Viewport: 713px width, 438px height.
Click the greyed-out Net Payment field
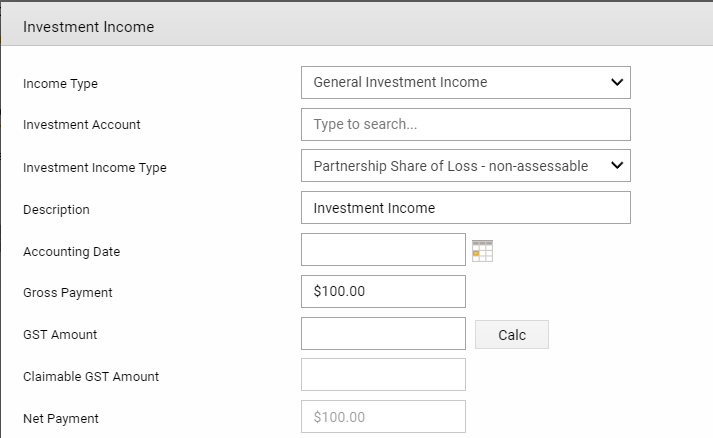383,417
